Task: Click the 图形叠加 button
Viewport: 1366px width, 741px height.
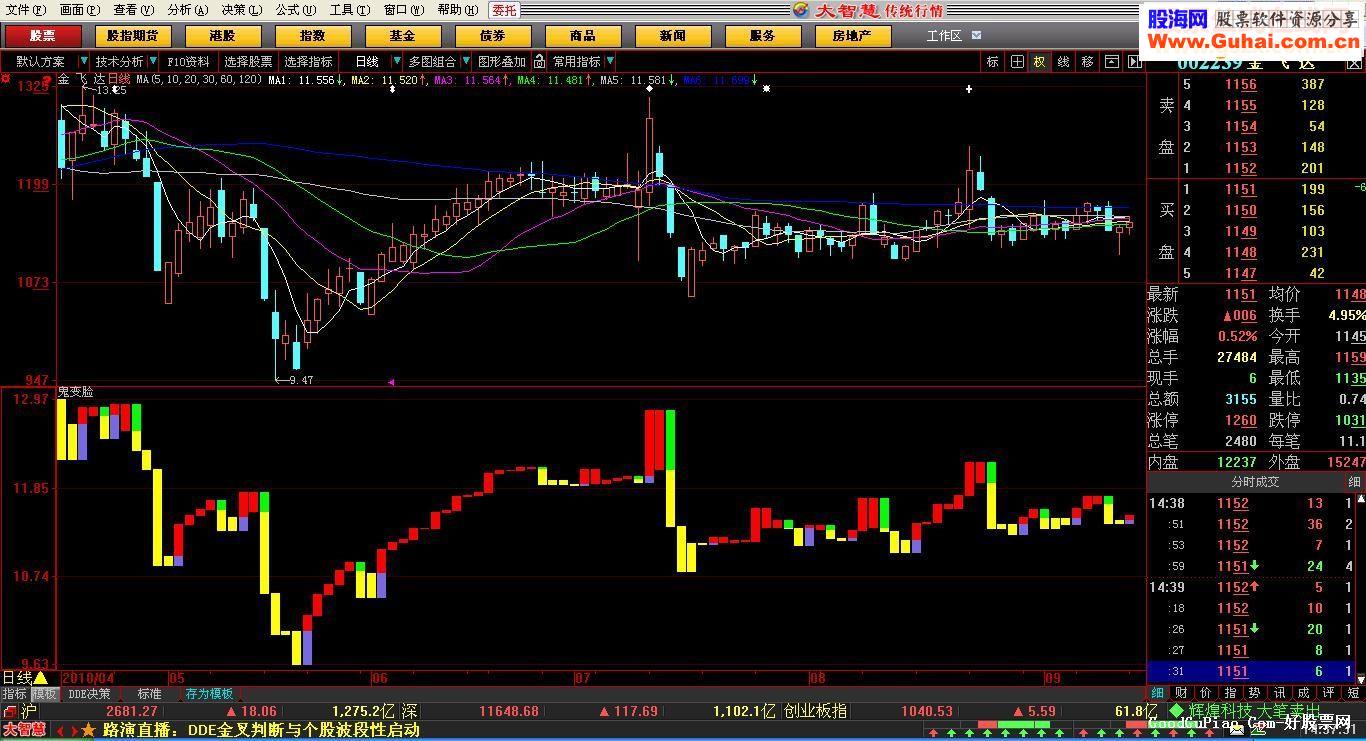Action: (x=501, y=61)
